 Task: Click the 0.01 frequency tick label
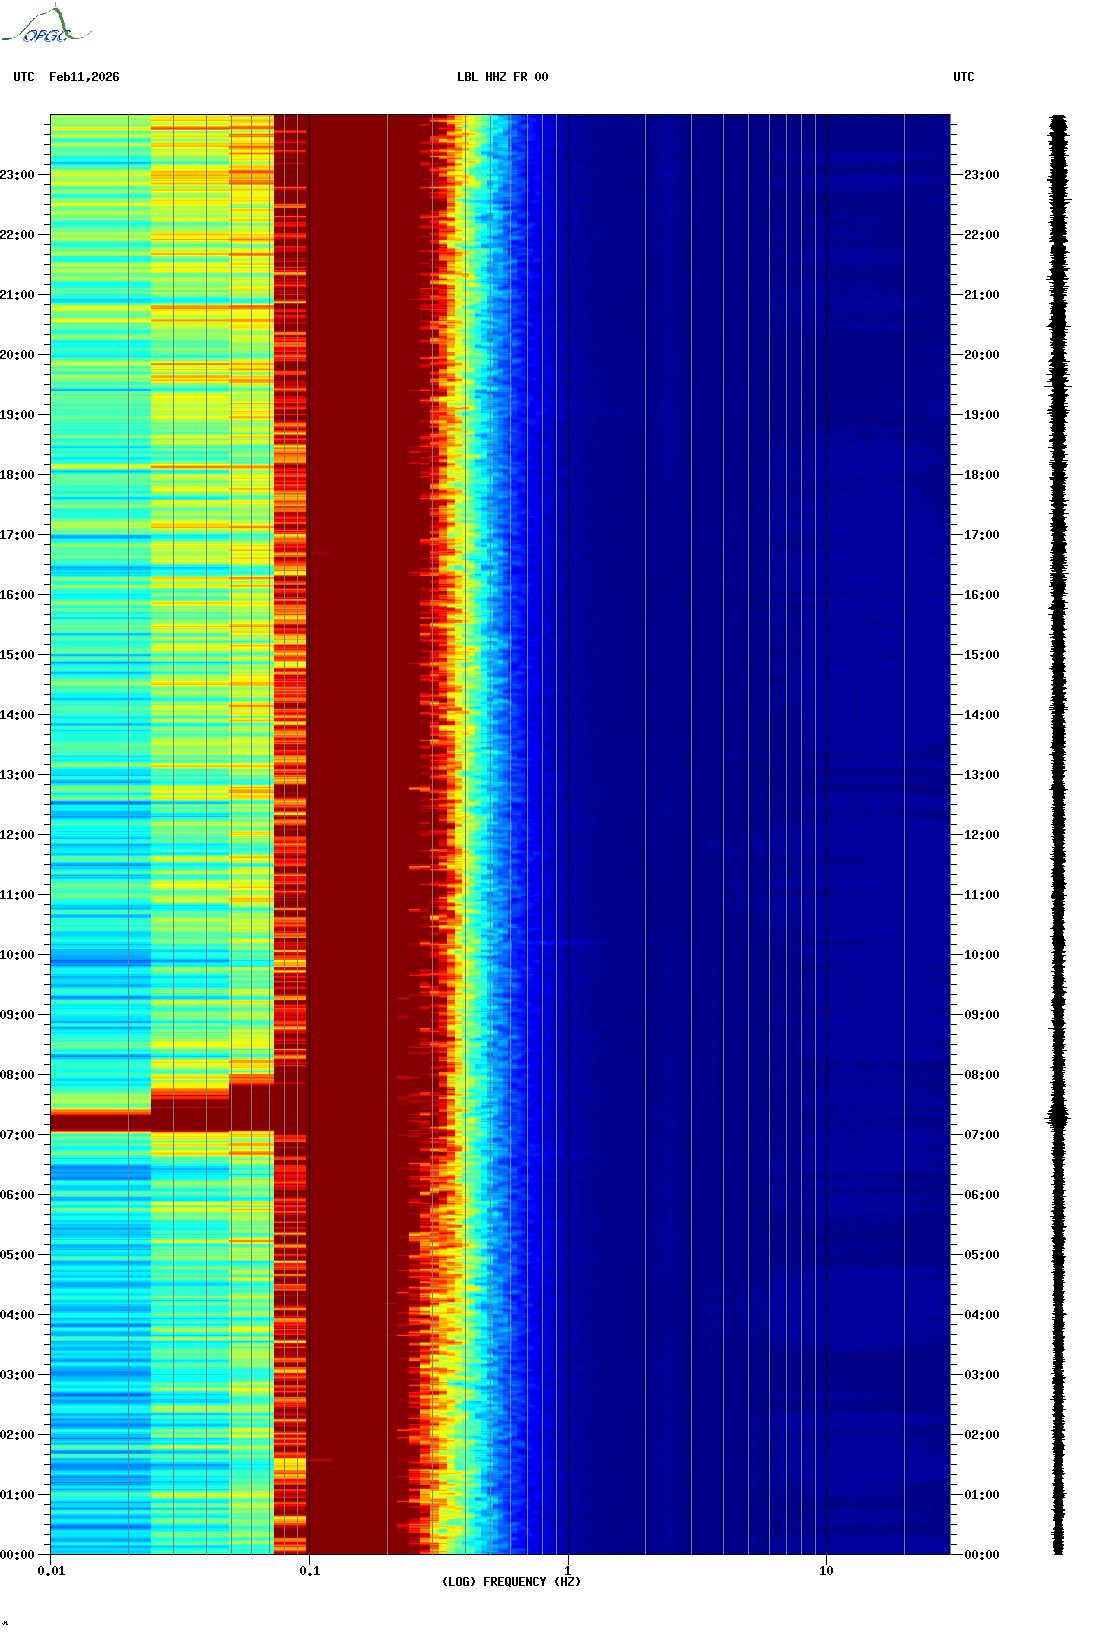pyautogui.click(x=51, y=1570)
